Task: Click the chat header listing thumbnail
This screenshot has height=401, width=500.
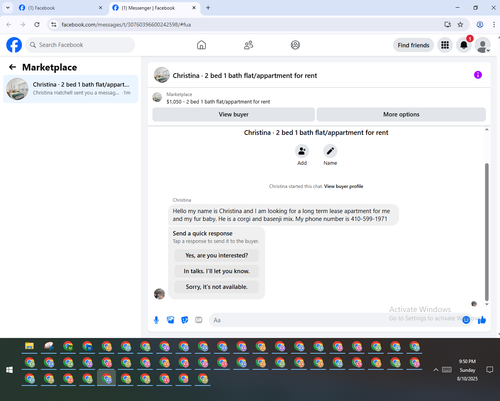Action: click(162, 75)
